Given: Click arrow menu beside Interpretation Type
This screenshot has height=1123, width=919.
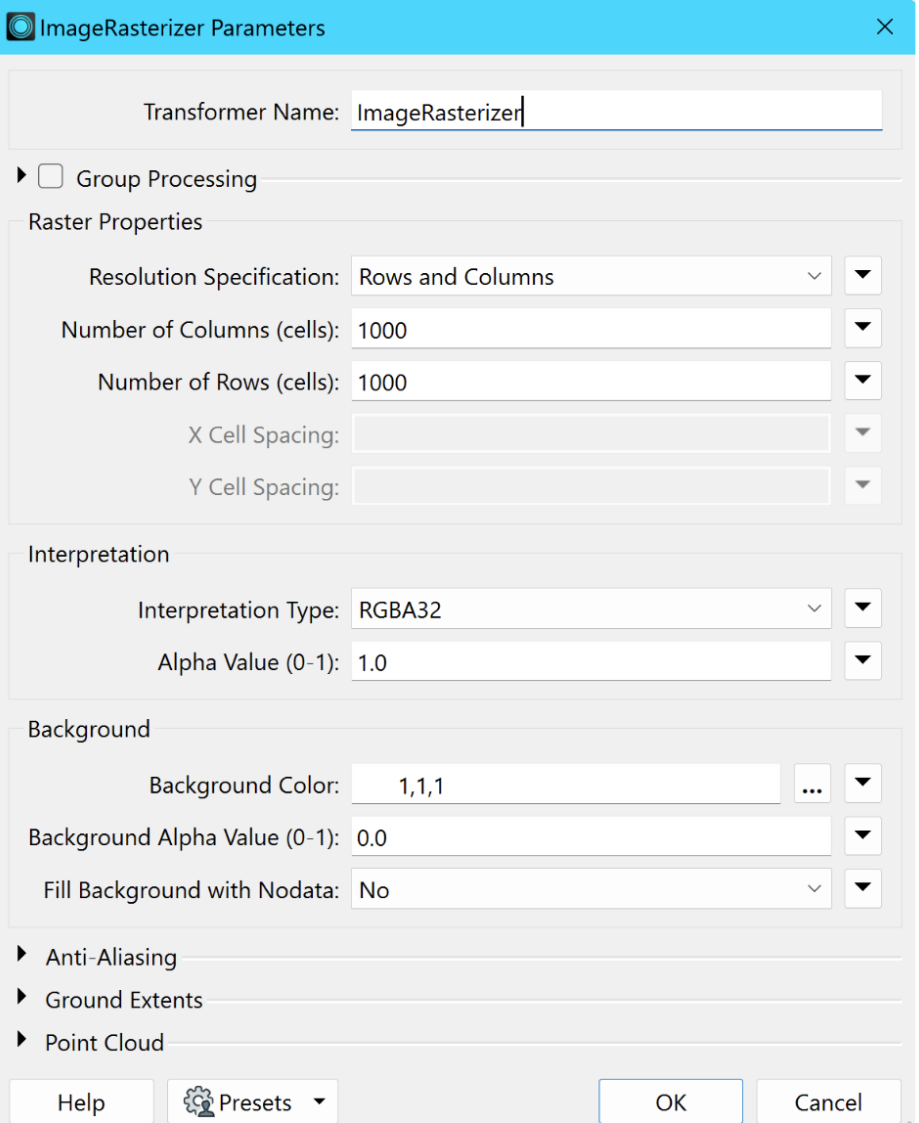Looking at the screenshot, I should pyautogui.click(x=862, y=608).
